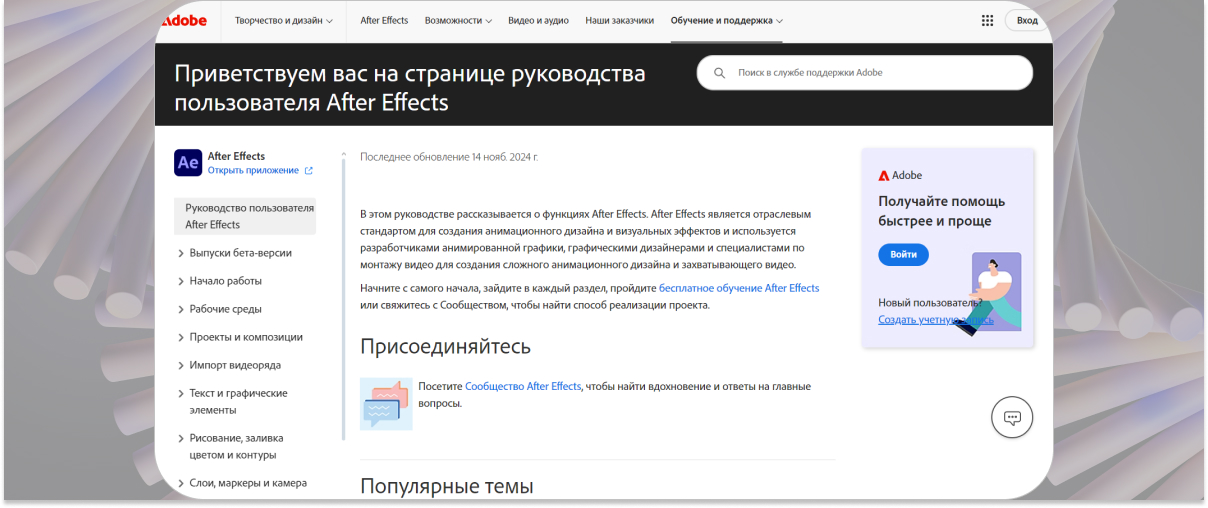The height and width of the screenshot is (508, 1208).
Task: Open the chat support bubble icon
Action: [1011, 417]
